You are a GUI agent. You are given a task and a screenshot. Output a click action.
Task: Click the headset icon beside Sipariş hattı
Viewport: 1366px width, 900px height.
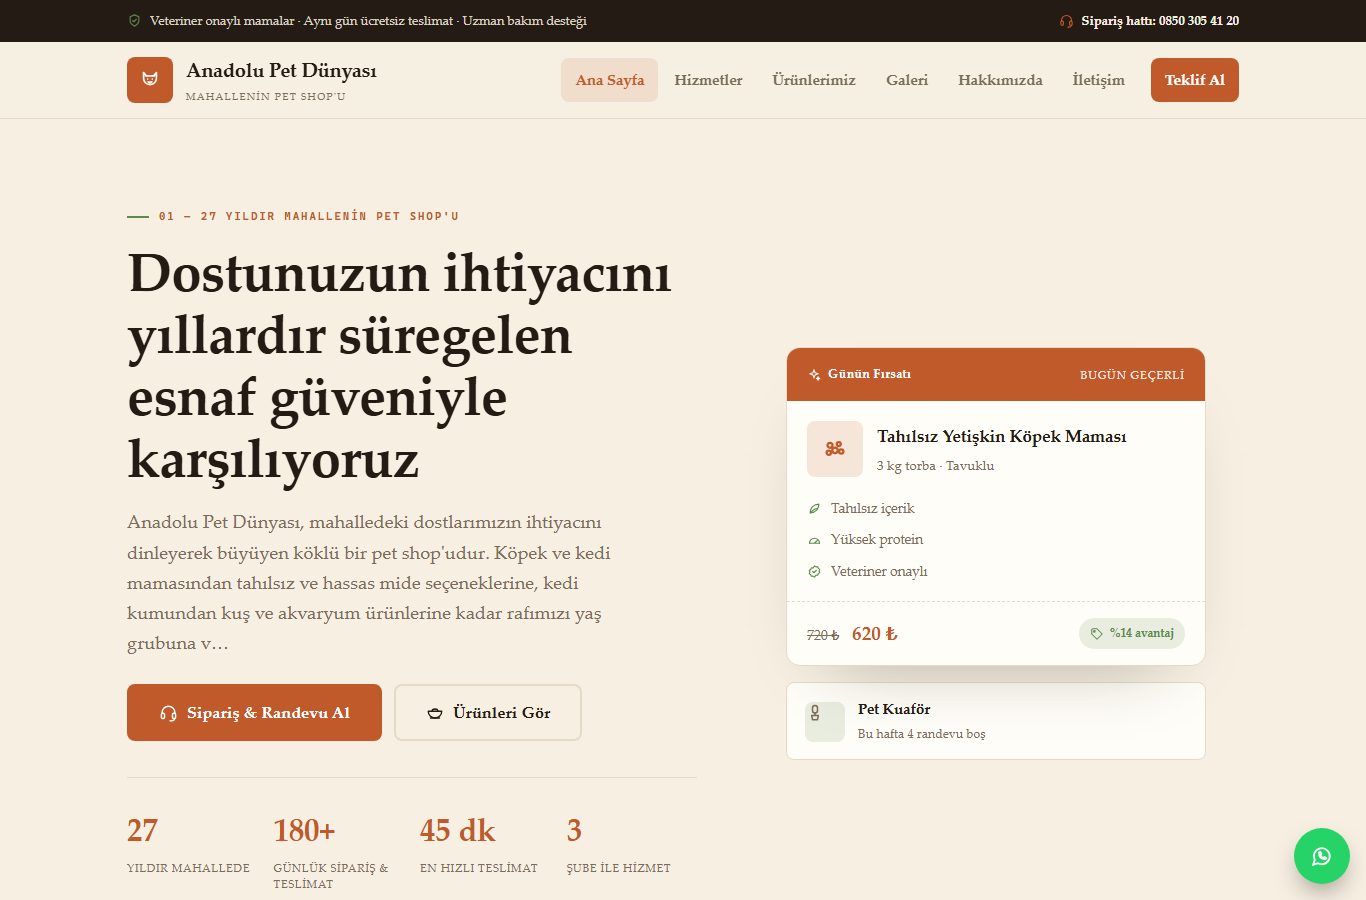coord(1066,21)
